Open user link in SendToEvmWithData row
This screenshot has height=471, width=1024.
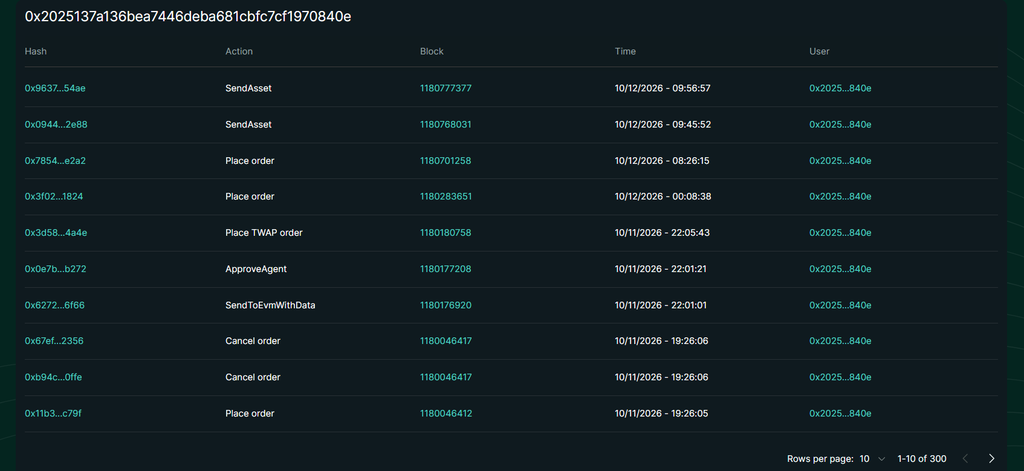click(x=840, y=305)
